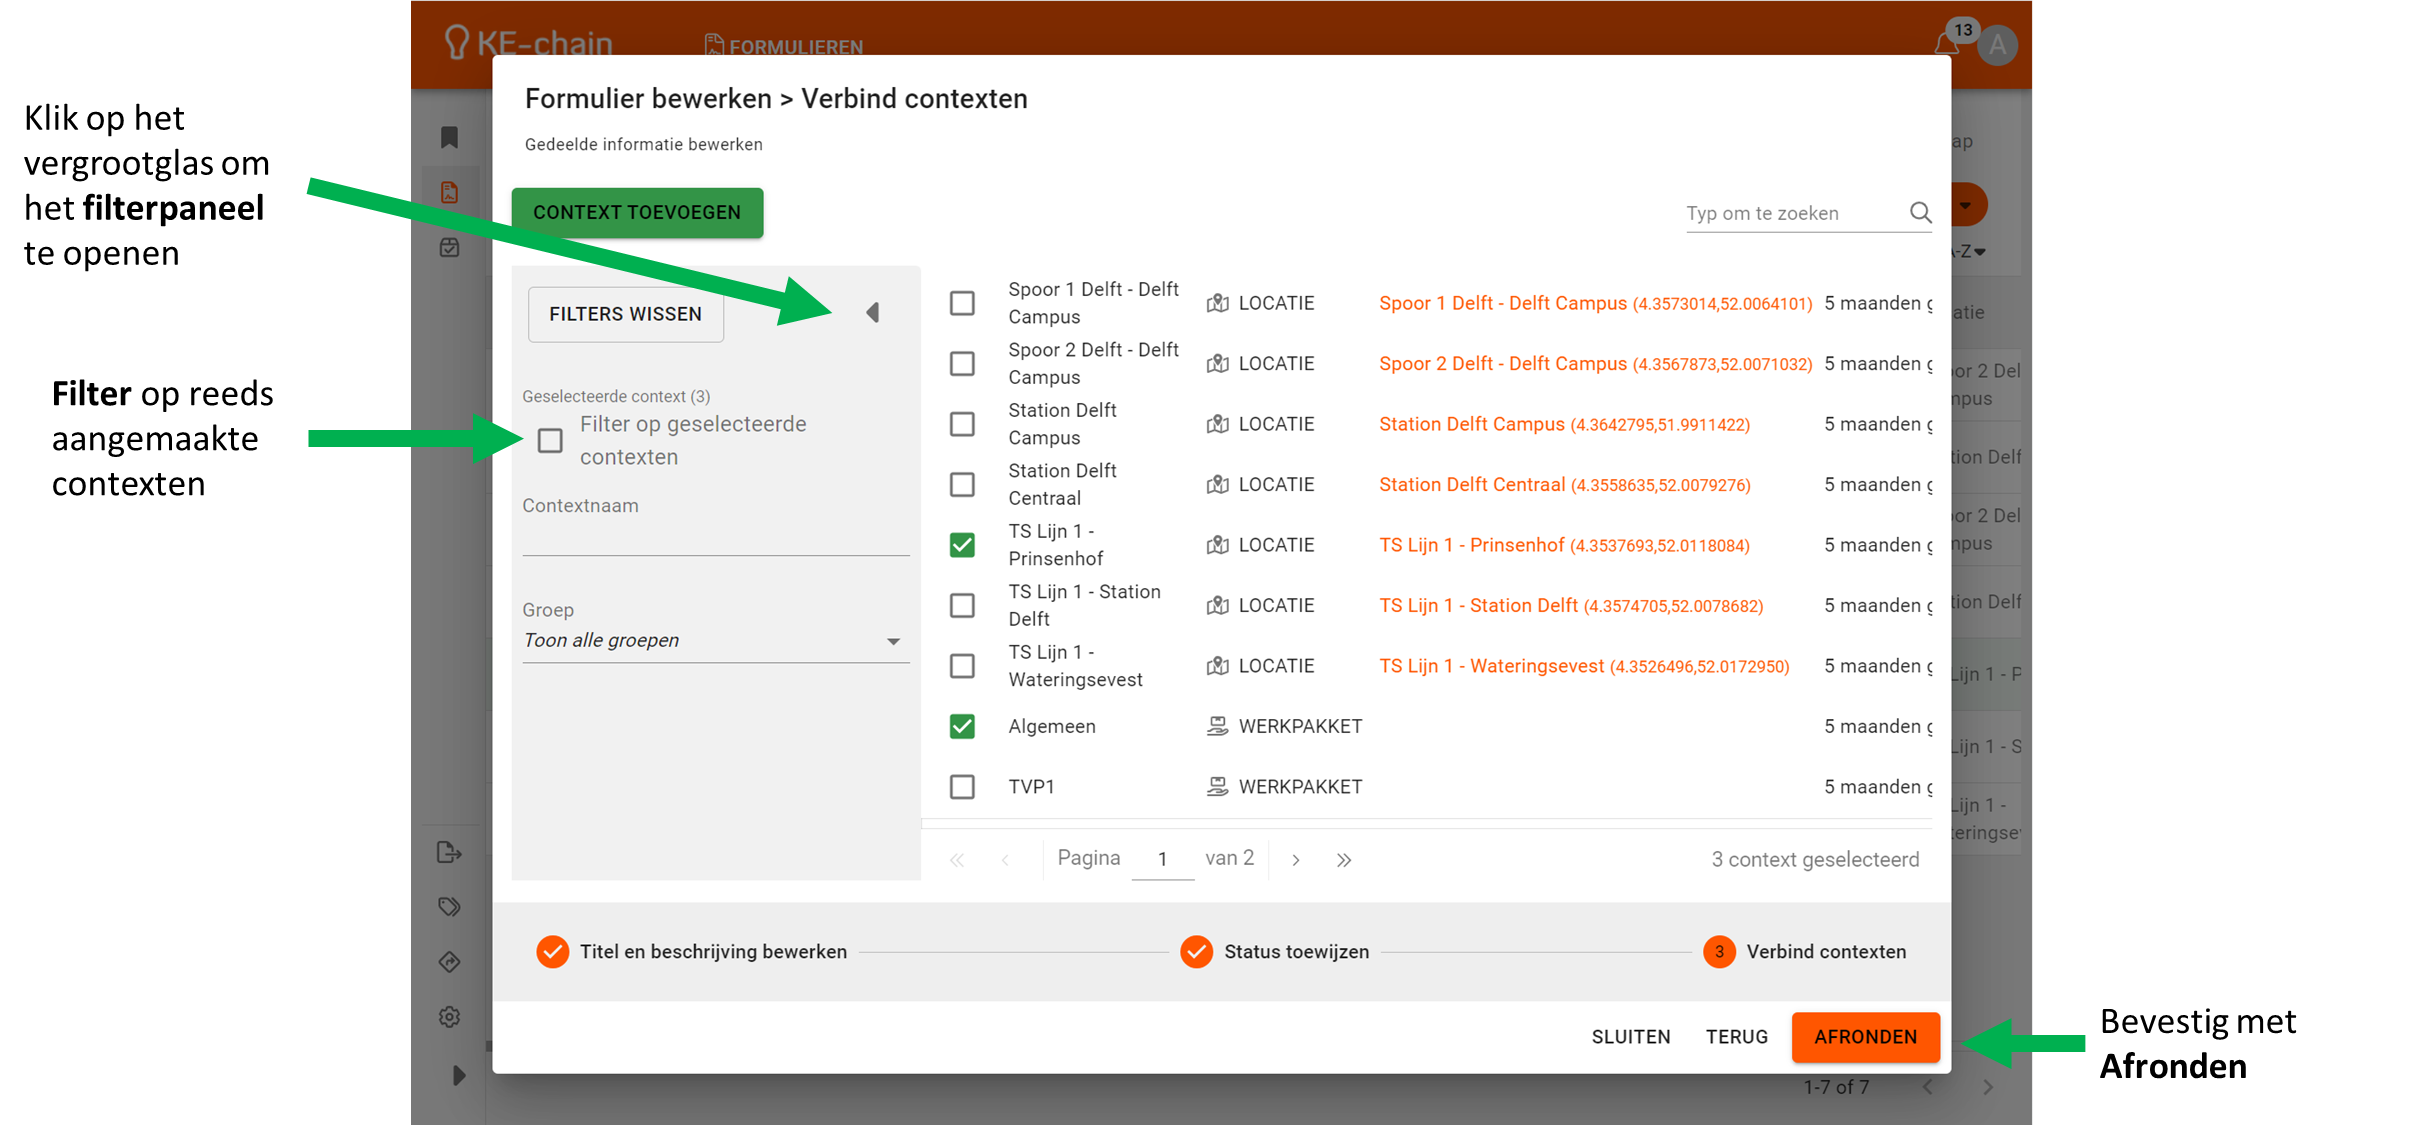The image size is (2436, 1125).
Task: Click the search magnifier icon
Action: pos(1920,212)
